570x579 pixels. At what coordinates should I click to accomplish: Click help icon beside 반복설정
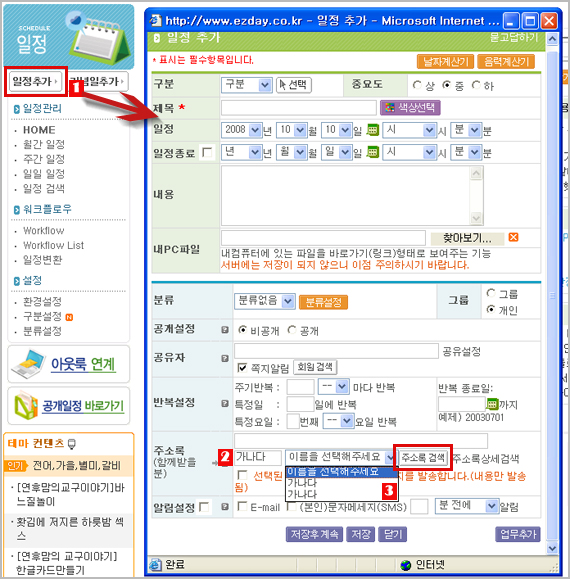225,403
